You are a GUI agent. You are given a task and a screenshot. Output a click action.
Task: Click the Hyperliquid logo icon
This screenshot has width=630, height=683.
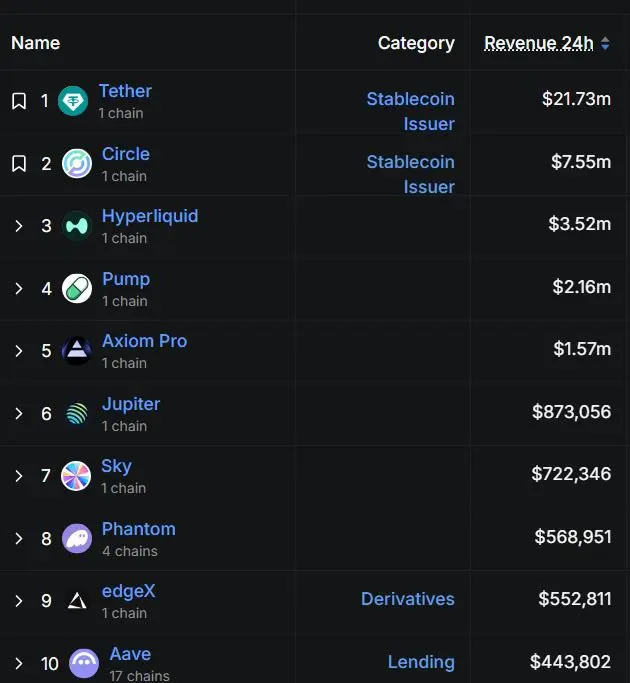[77, 226]
